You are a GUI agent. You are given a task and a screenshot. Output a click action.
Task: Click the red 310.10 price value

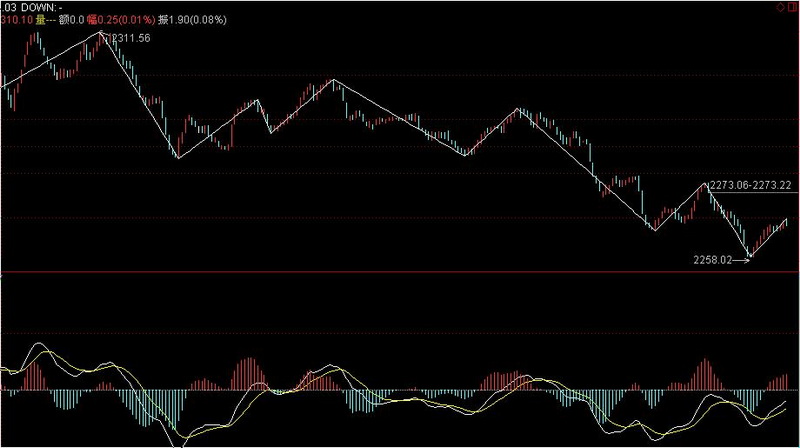(15, 19)
